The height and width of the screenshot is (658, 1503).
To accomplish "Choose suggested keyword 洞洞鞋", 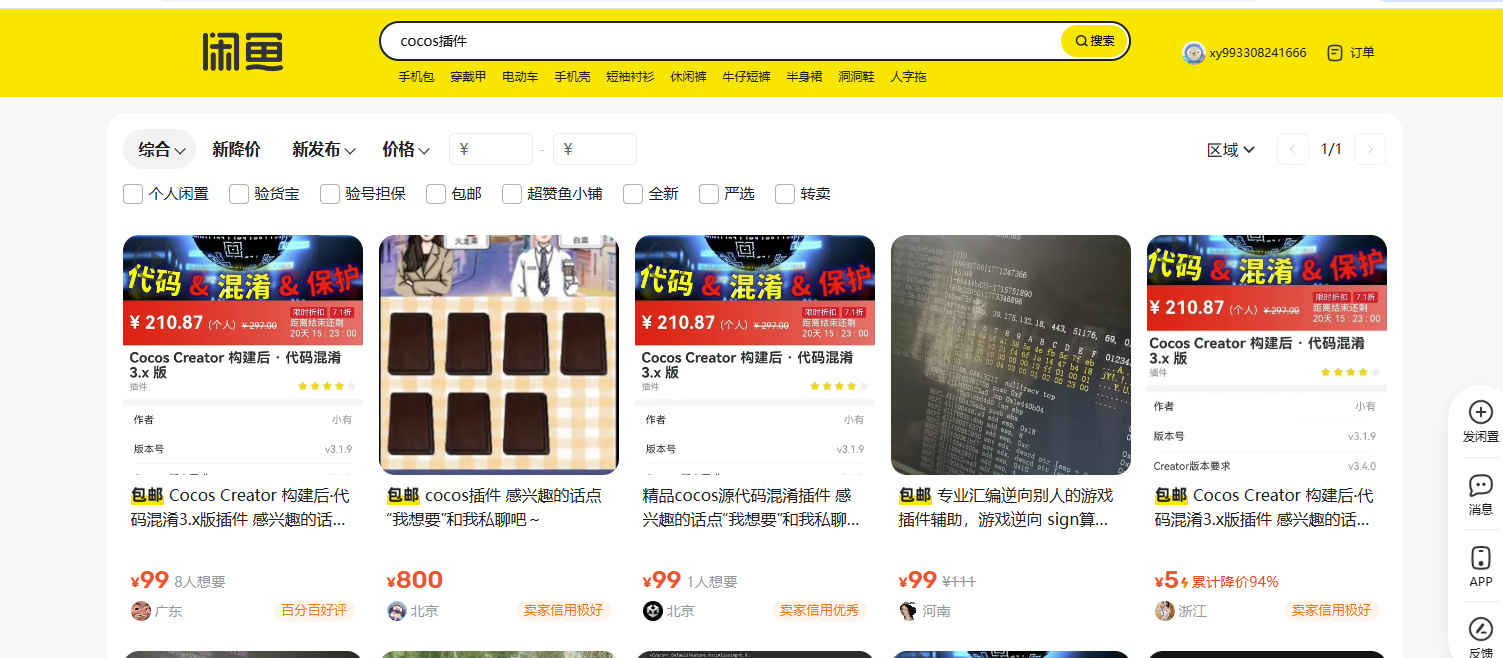I will pyautogui.click(x=856, y=77).
